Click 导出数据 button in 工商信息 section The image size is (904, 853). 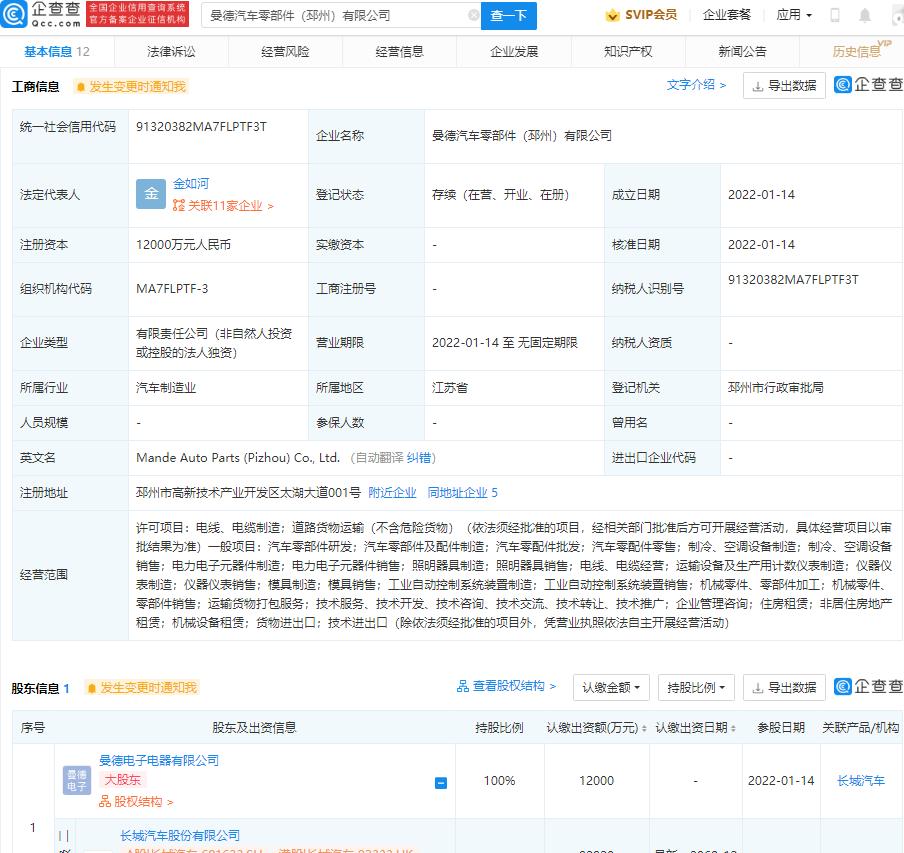784,85
